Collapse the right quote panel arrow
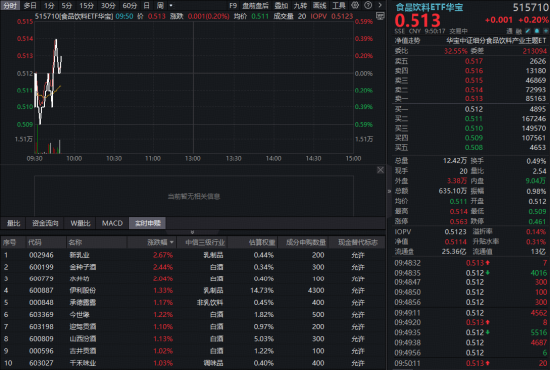Image resolution: width=550 pixels, height=370 pixels. tap(389, 191)
